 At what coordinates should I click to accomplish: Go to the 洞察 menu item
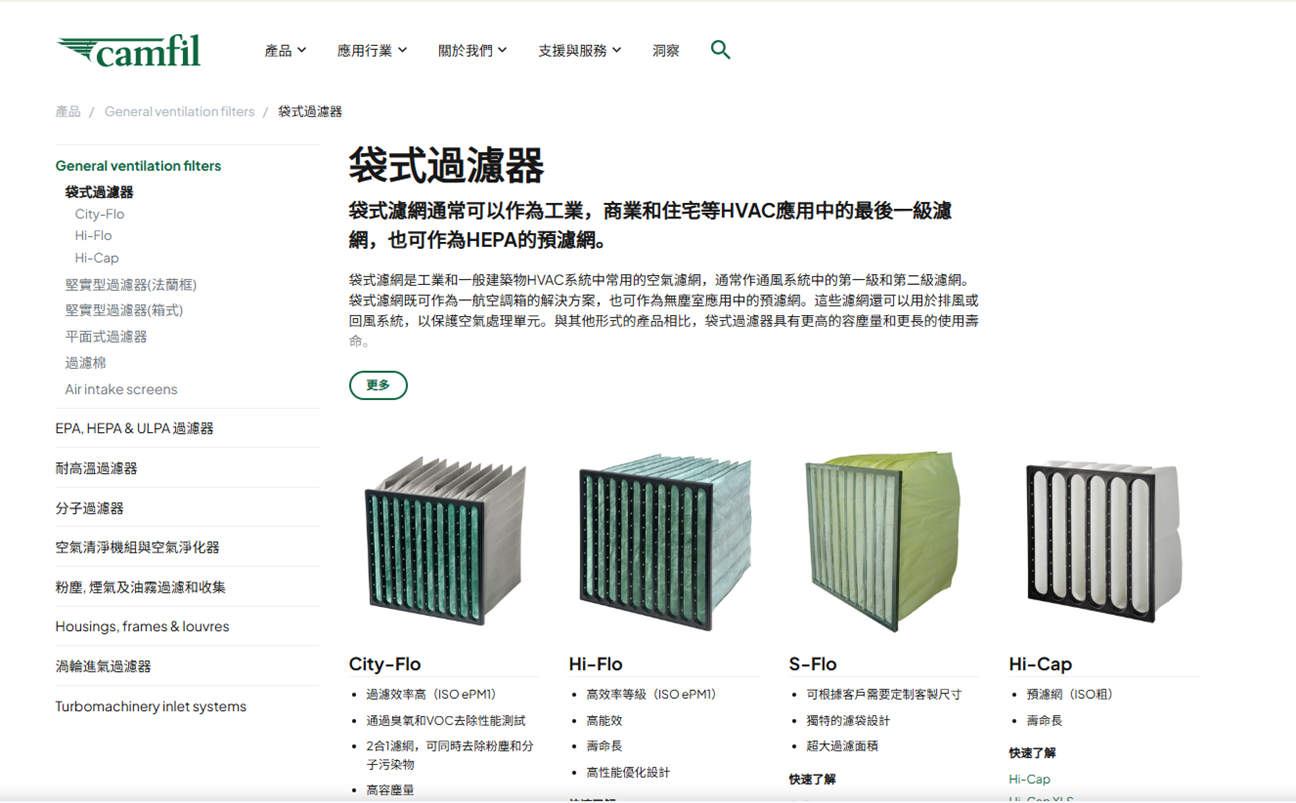666,50
